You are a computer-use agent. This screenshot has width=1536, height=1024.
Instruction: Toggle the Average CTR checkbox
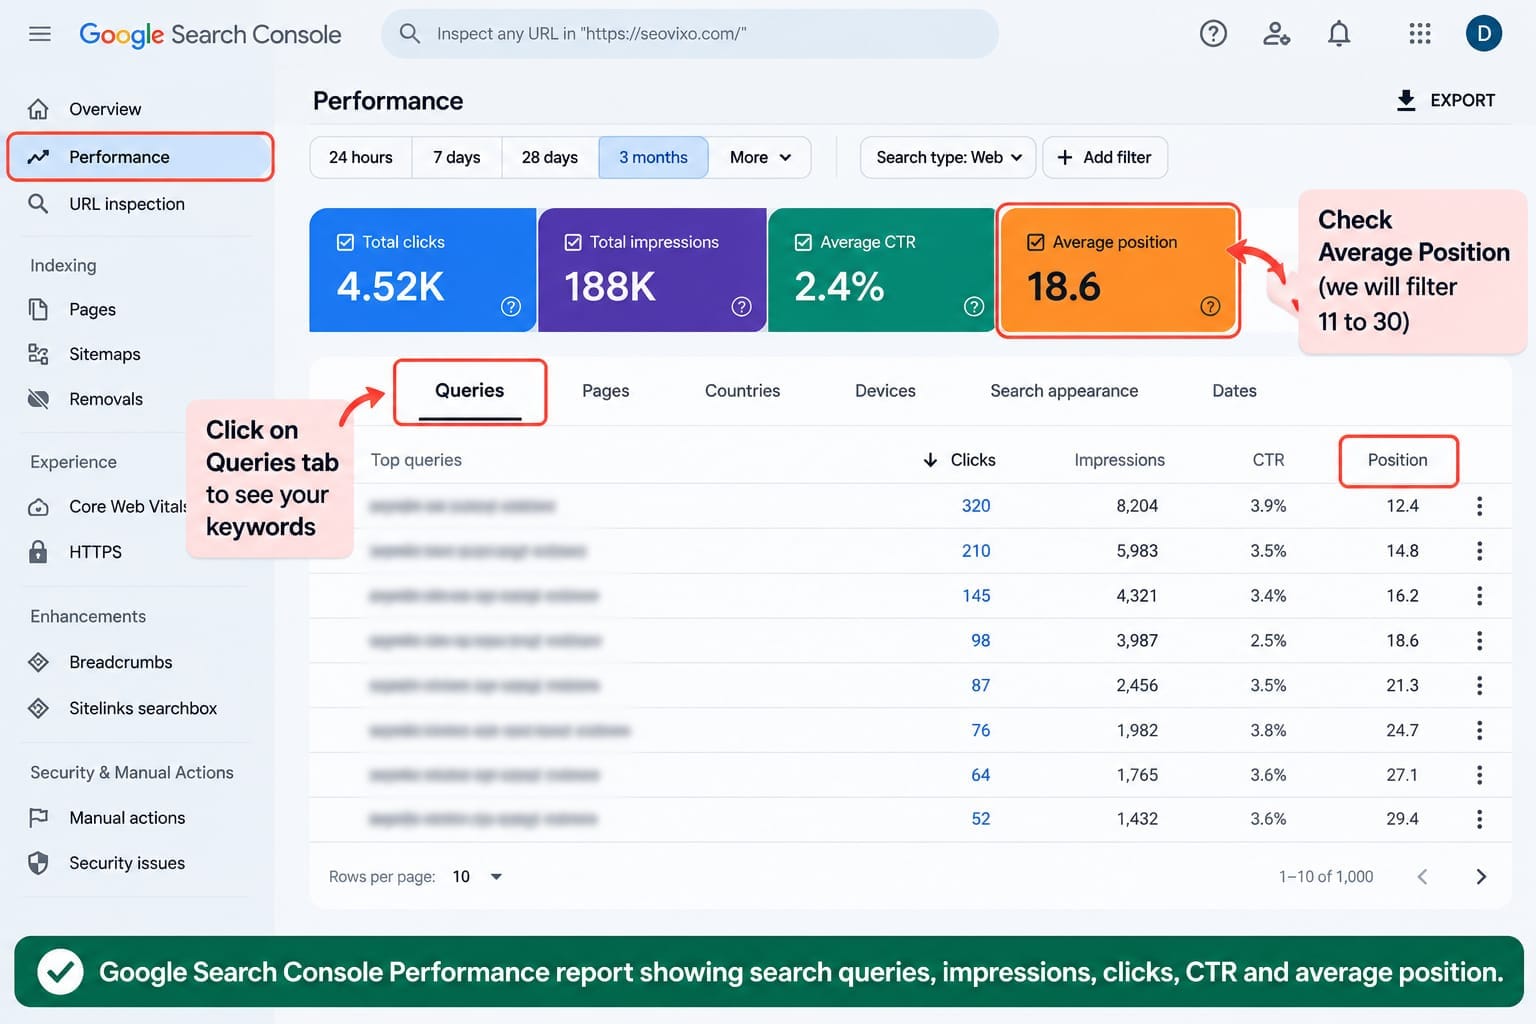tap(803, 242)
